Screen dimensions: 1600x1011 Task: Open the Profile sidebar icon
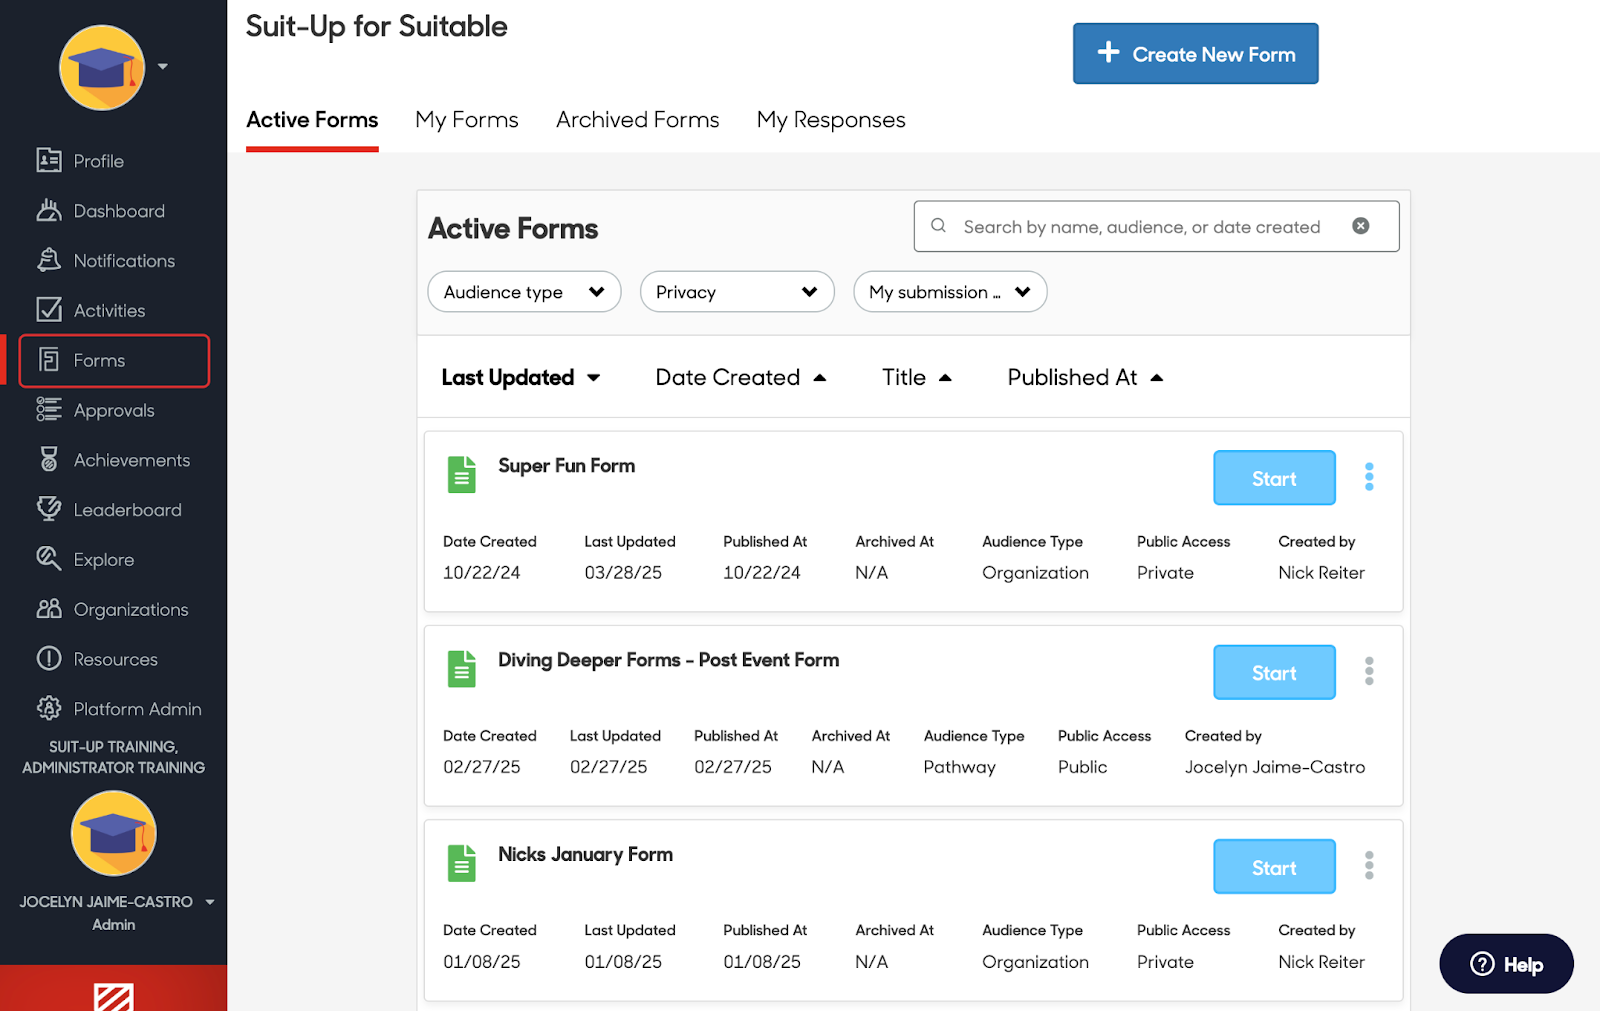[x=49, y=160]
